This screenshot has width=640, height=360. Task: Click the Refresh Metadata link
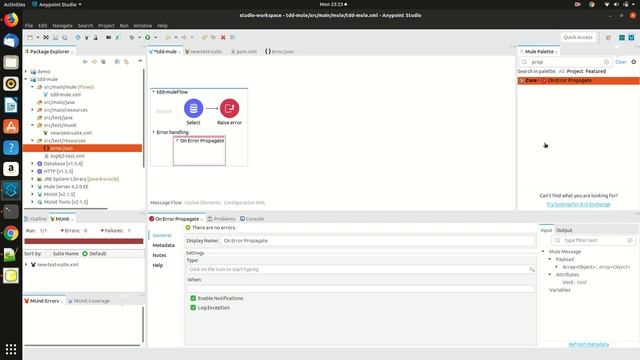pyautogui.click(x=589, y=344)
